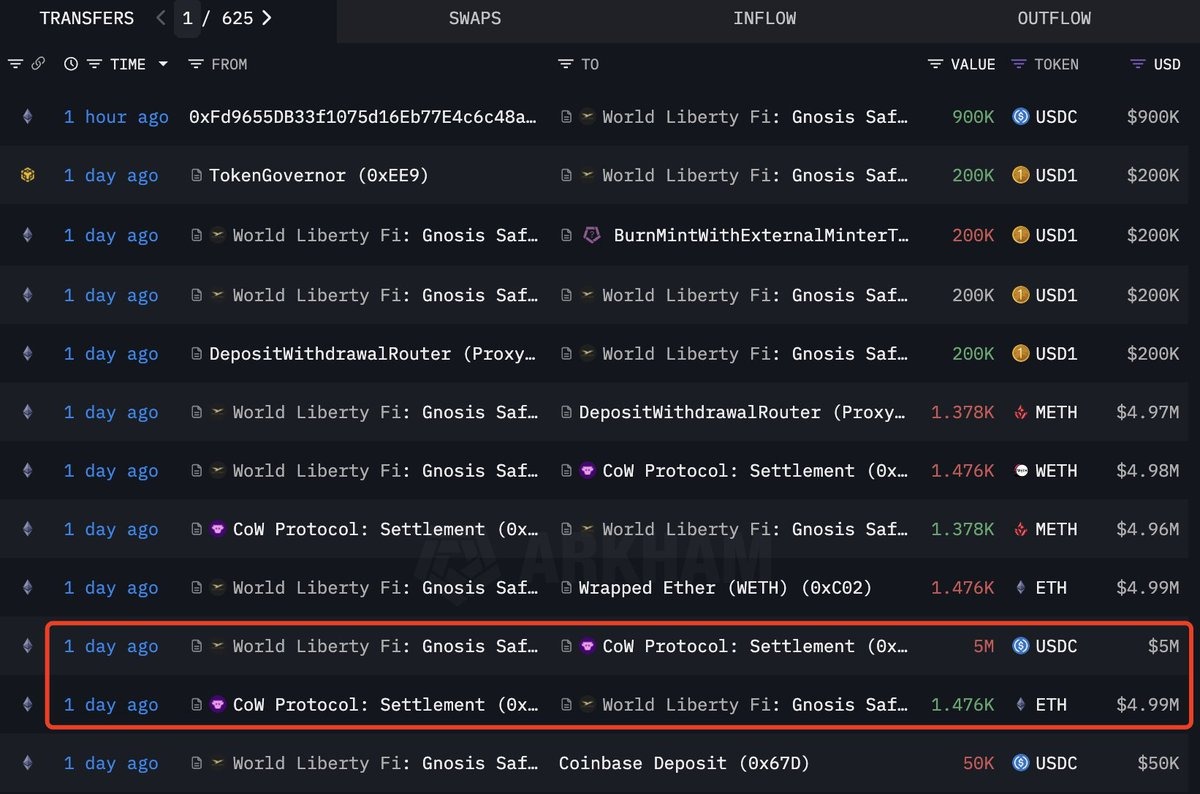Viewport: 1200px width, 794px height.
Task: Click the BNB chain icon on TokenGovernor row
Action: (28, 176)
